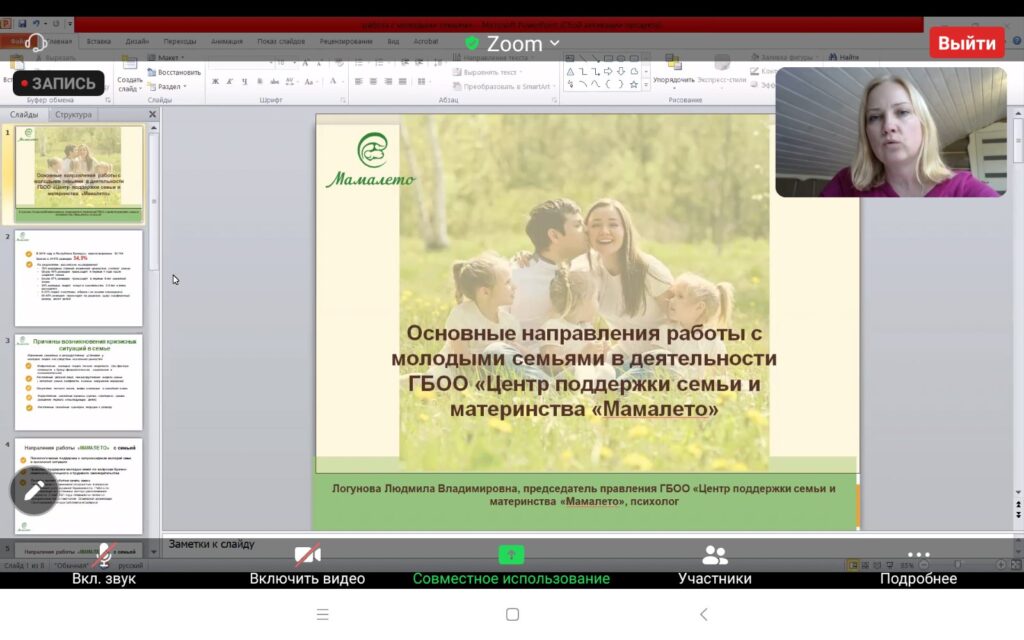Open the Acrobat ribbon tab
Viewport: 1024px width, 640px height.
[x=425, y=41]
